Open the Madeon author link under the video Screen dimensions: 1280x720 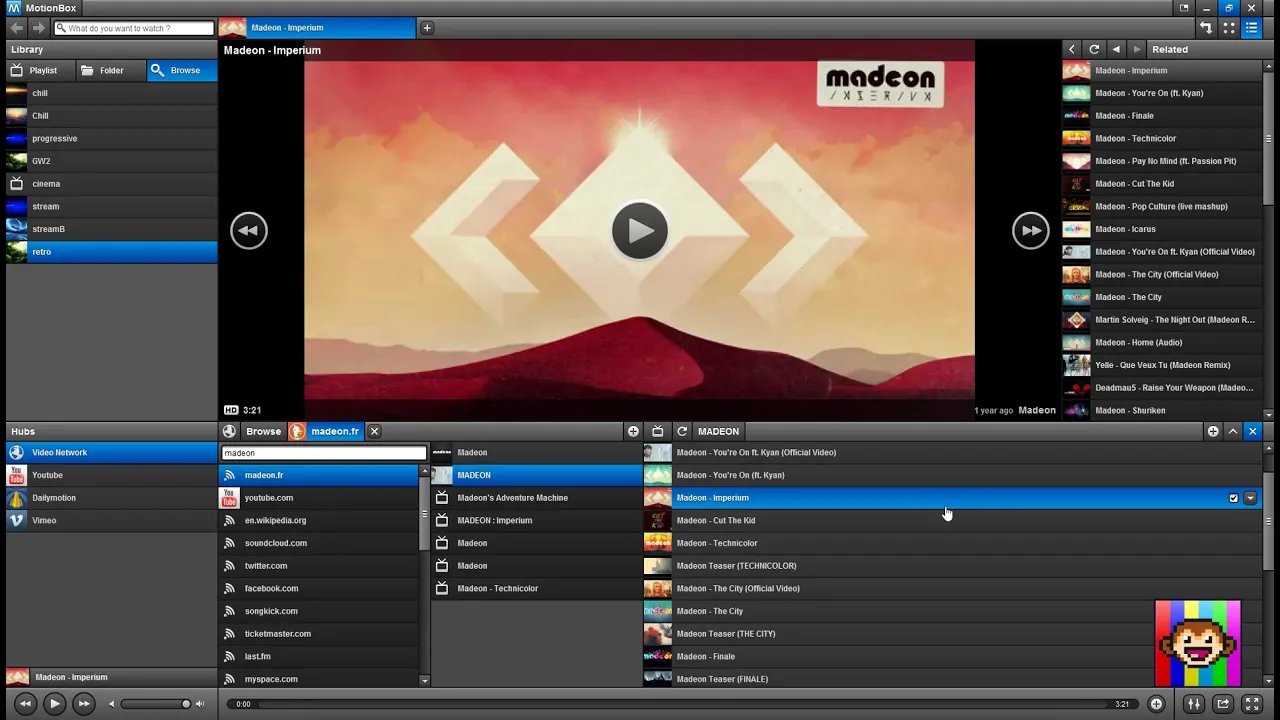click(1037, 410)
